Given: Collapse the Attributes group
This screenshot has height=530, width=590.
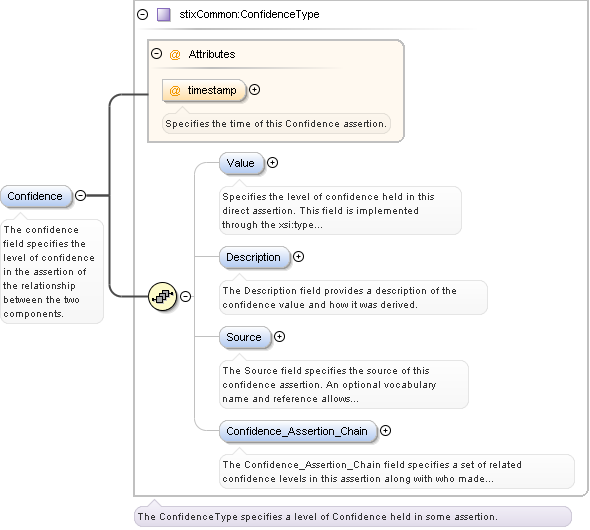Looking at the screenshot, I should pos(157,54).
